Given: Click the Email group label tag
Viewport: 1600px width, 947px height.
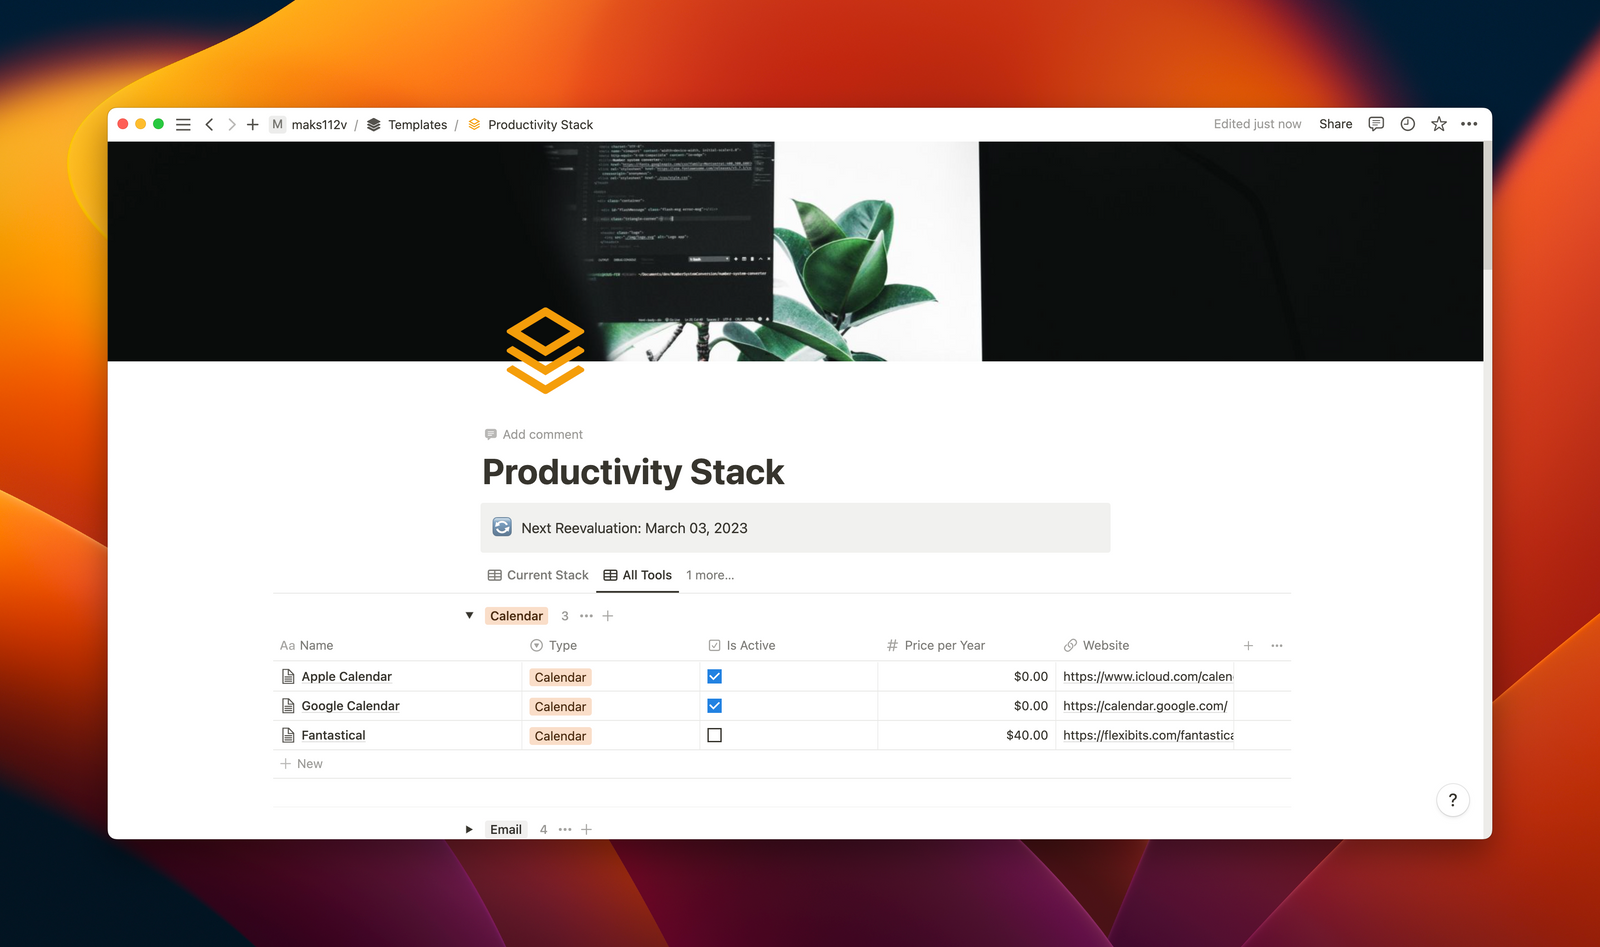Looking at the screenshot, I should pos(506,829).
